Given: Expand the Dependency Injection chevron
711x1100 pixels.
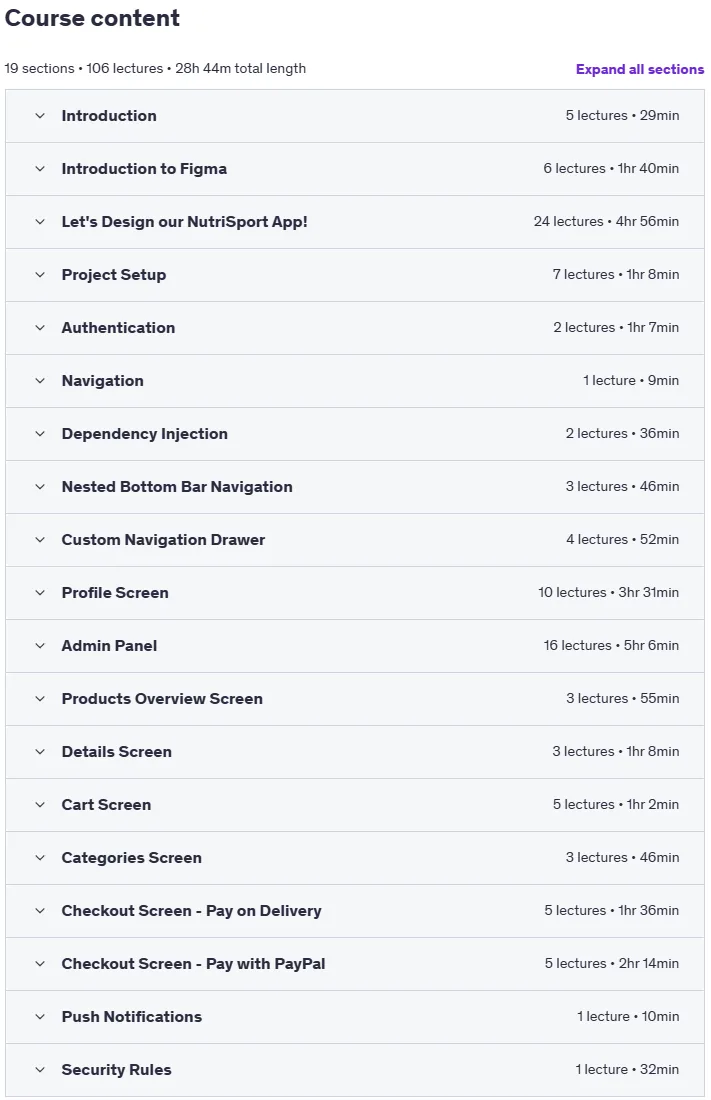Looking at the screenshot, I should click(x=40, y=434).
